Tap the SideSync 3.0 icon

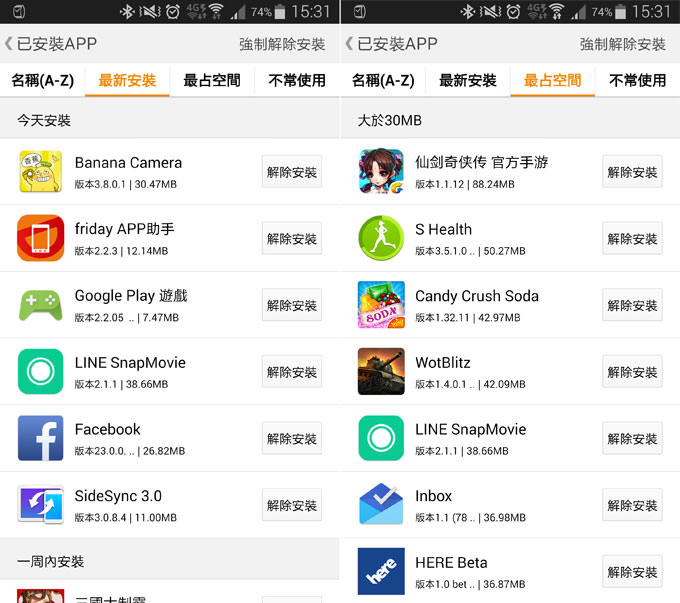41,505
